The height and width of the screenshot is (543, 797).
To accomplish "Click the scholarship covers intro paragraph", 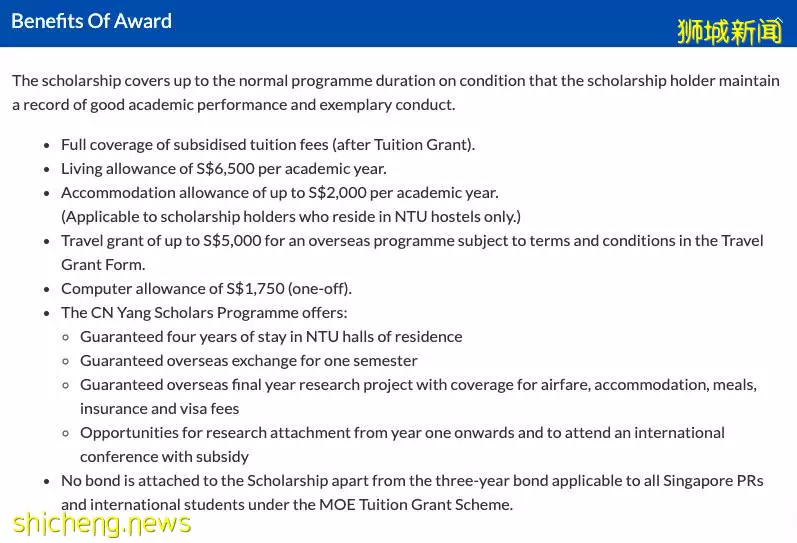I will [x=396, y=93].
